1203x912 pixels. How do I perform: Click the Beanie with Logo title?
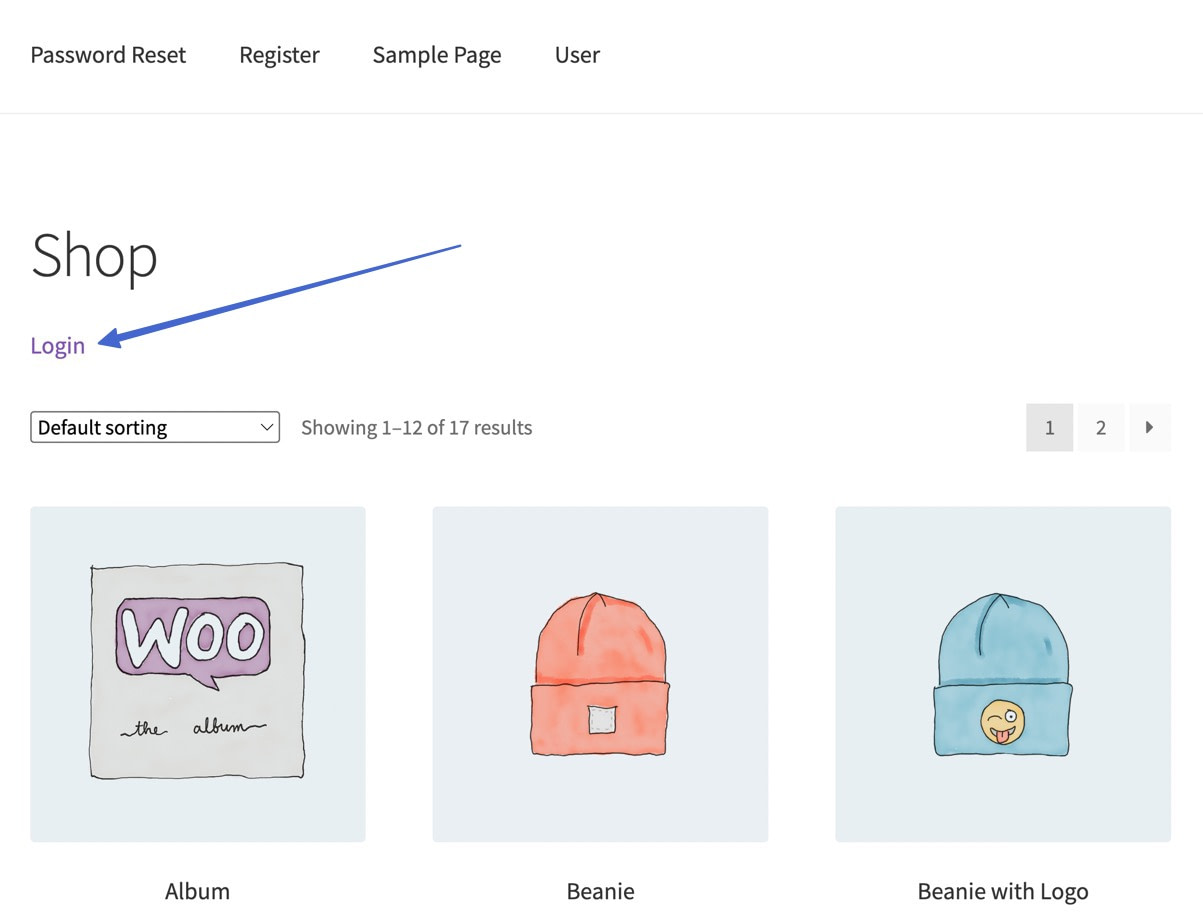click(x=1003, y=890)
